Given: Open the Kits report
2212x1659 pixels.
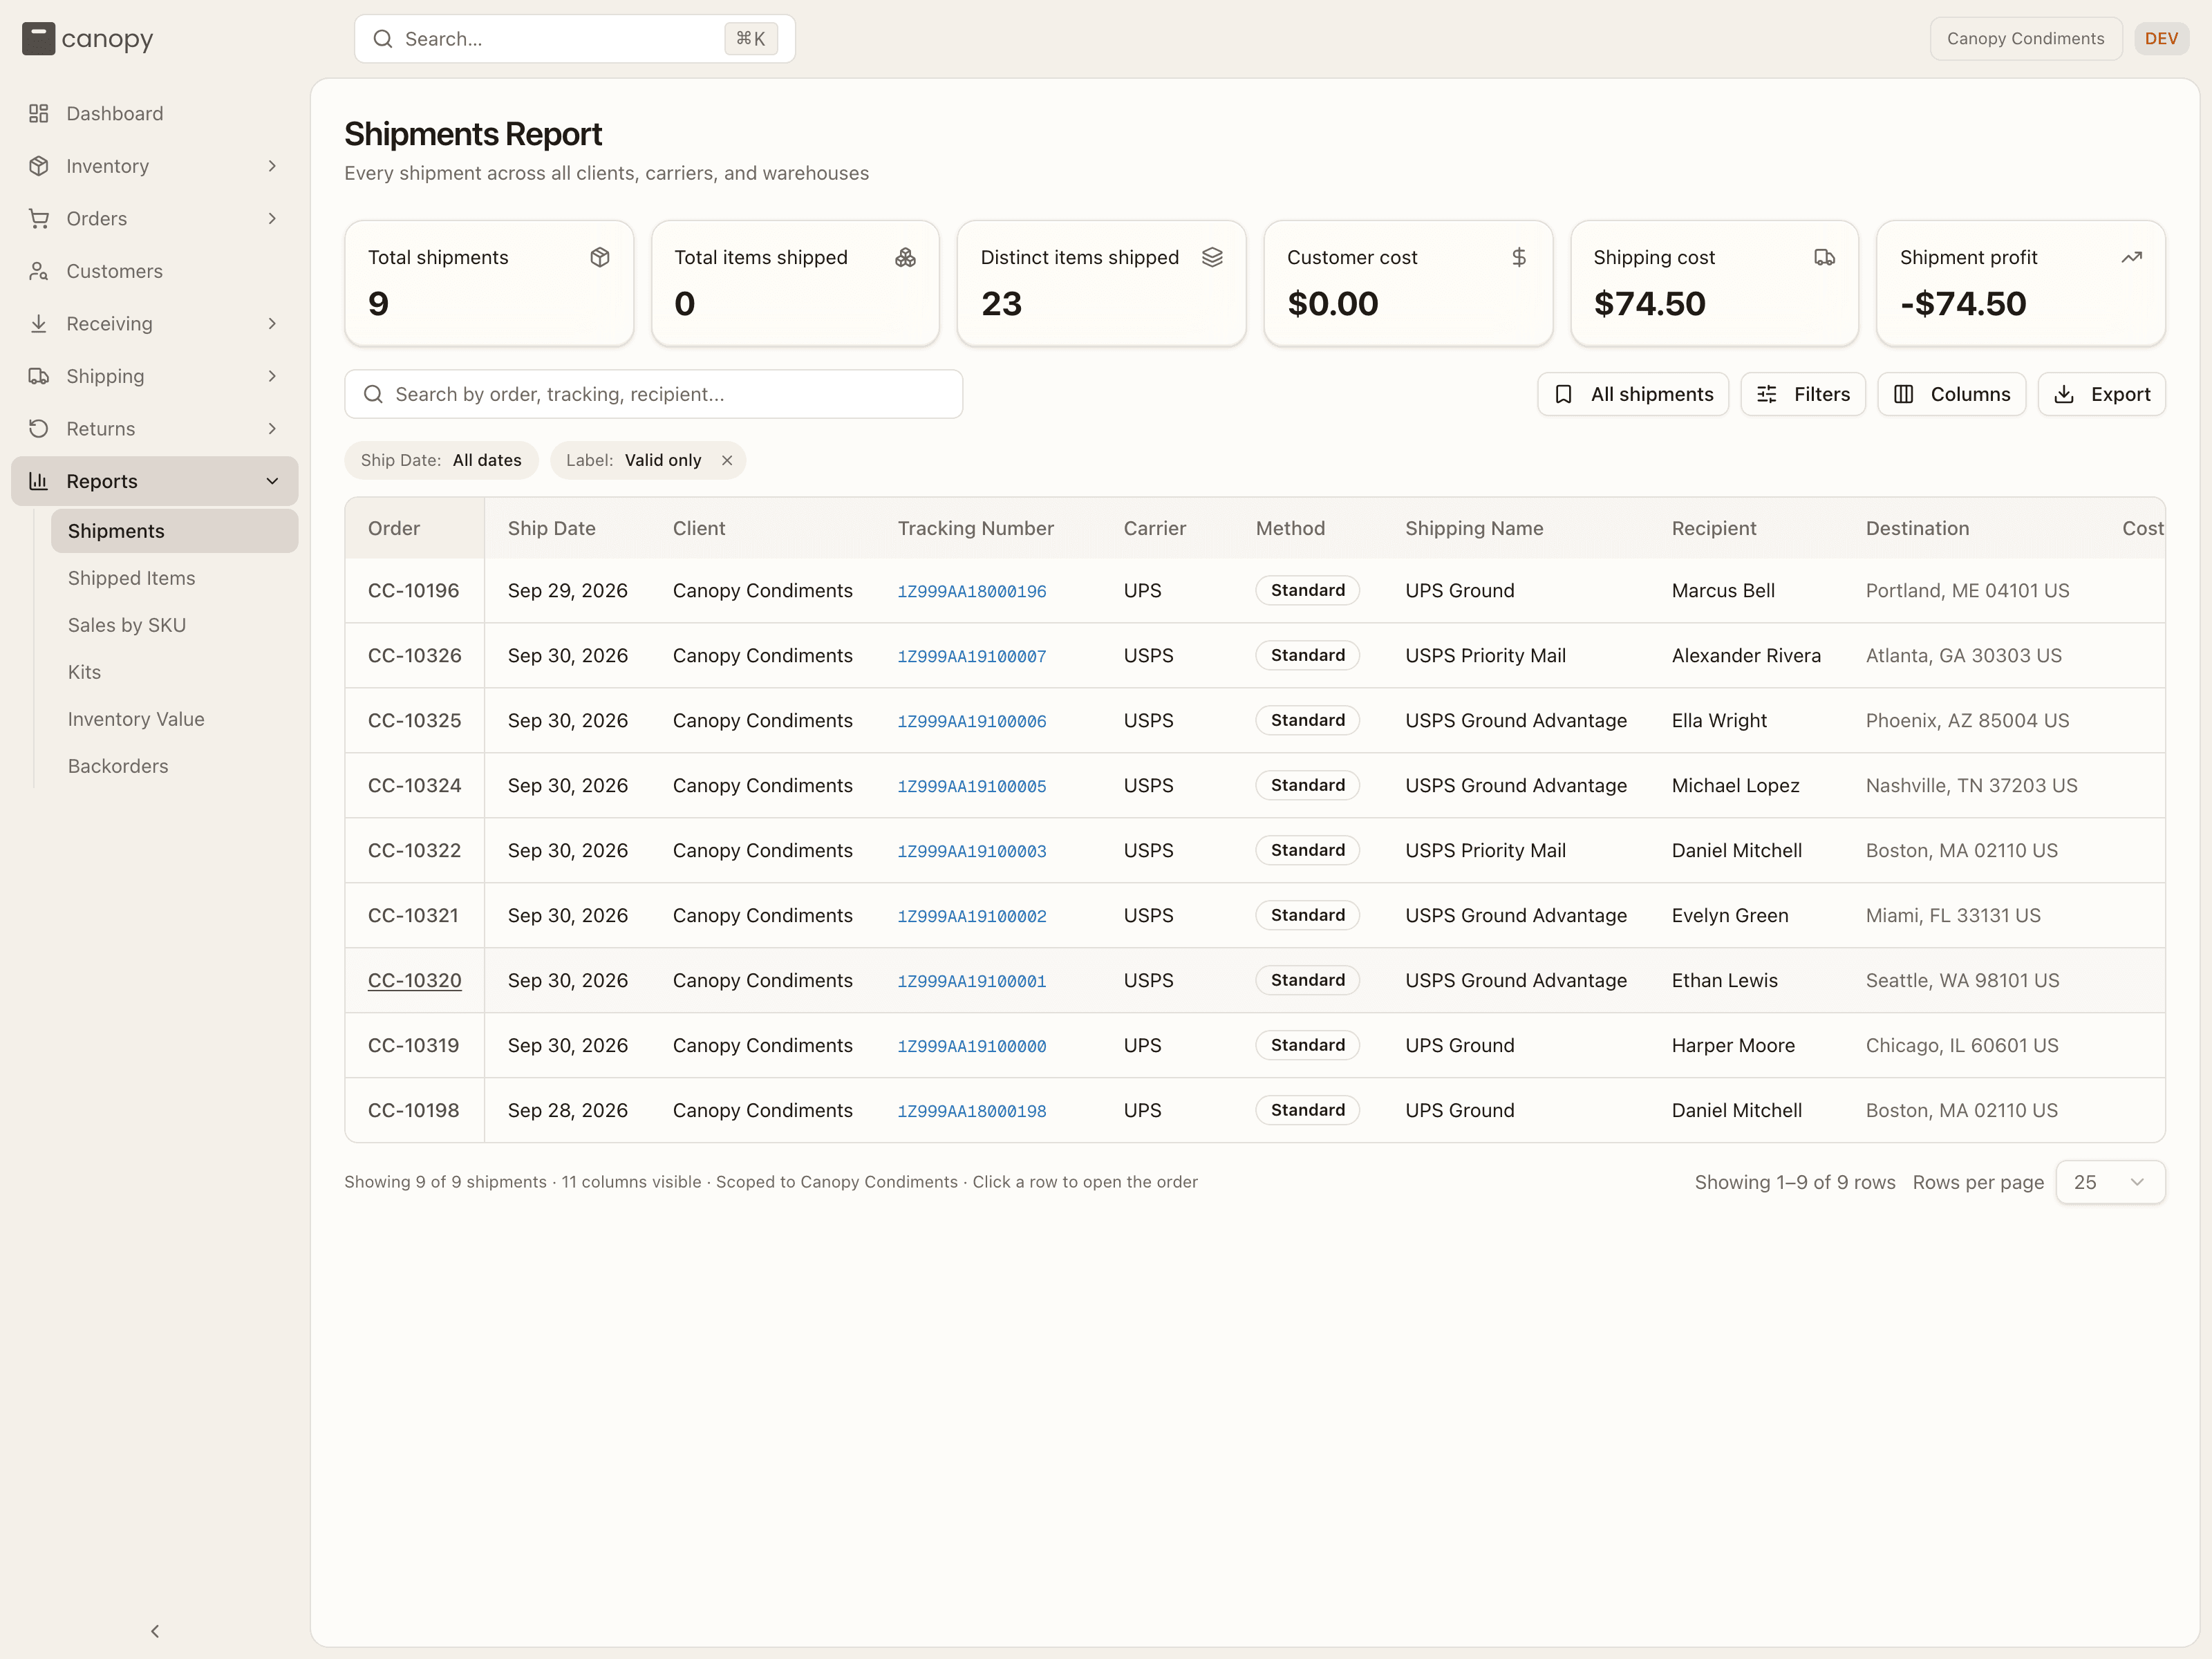Looking at the screenshot, I should pyautogui.click(x=175, y=672).
